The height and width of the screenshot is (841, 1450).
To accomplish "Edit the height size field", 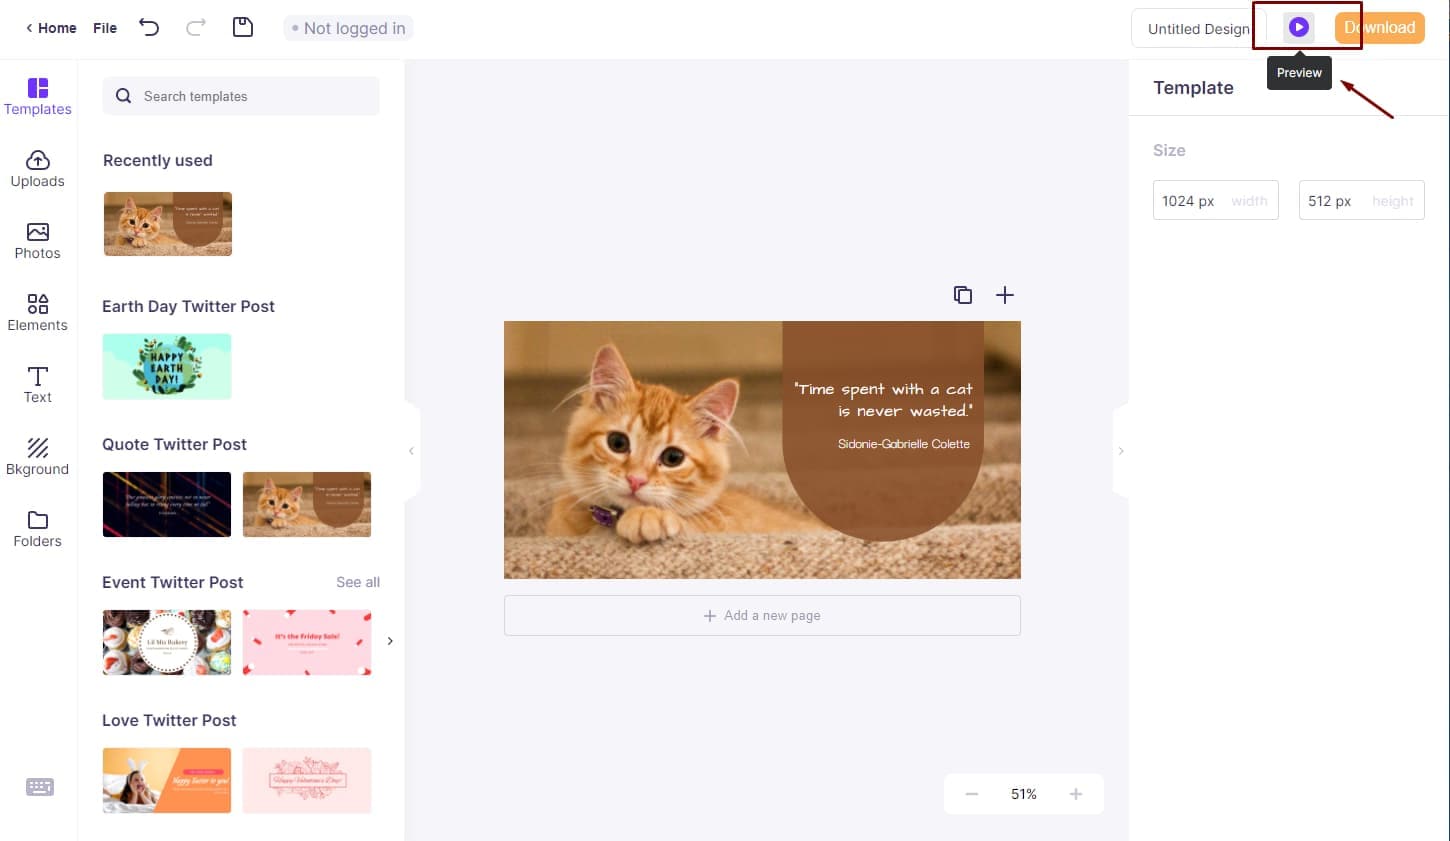I will coord(1362,201).
